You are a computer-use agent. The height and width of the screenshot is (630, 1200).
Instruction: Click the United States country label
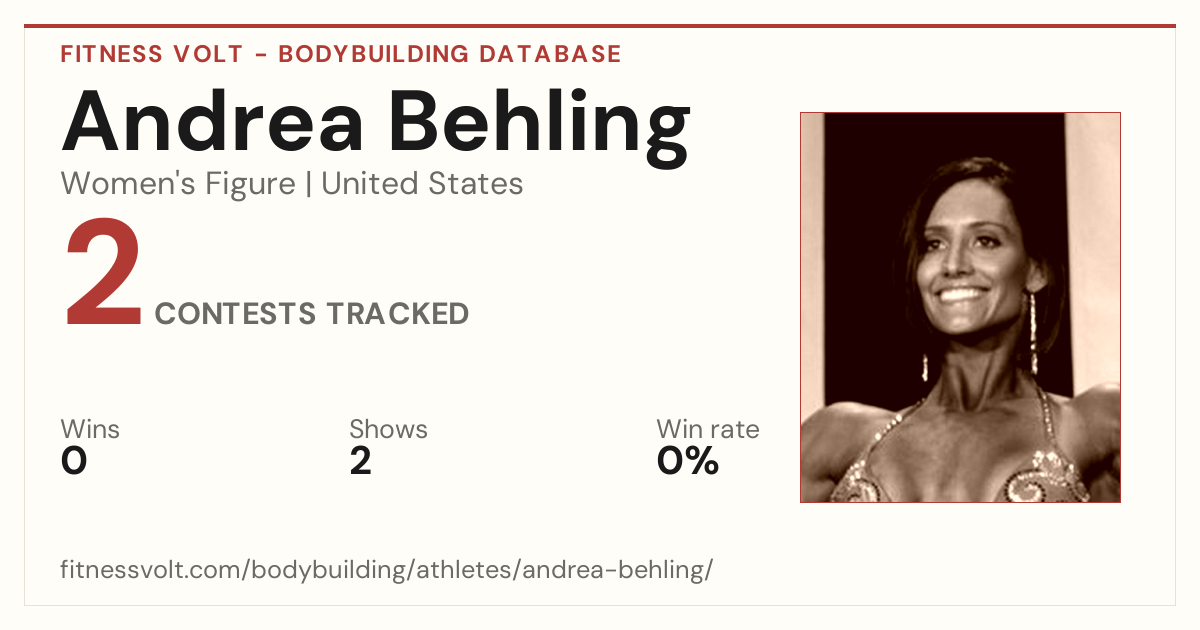(422, 184)
